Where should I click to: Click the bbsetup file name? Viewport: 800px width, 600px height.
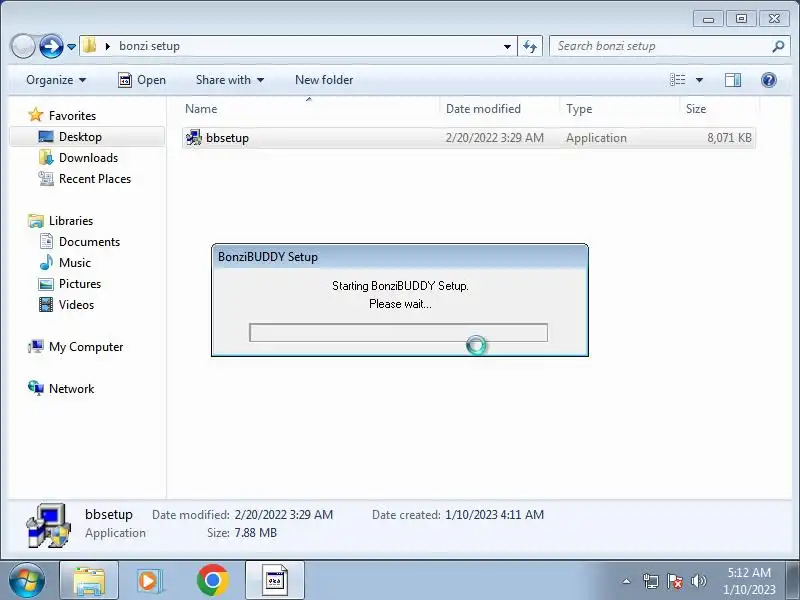(227, 138)
